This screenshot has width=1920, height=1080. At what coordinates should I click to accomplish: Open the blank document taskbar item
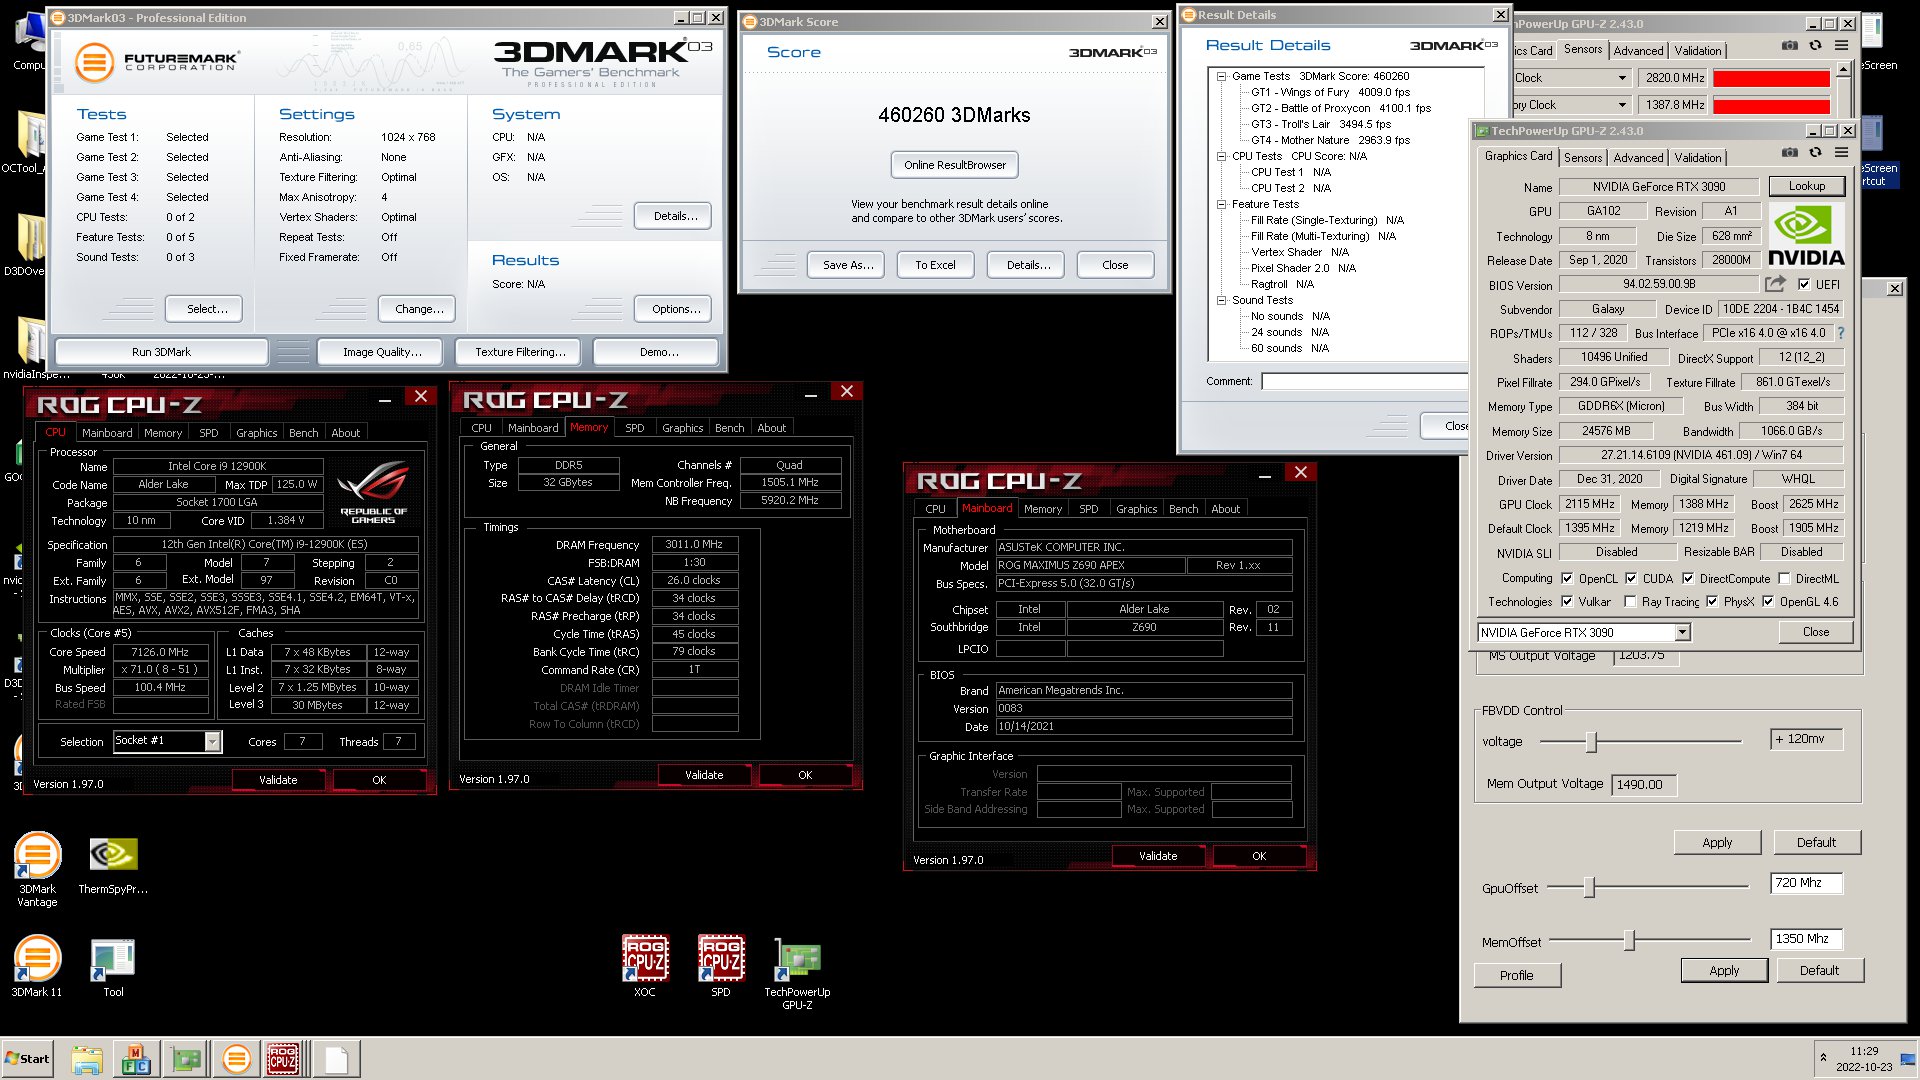pos(336,1059)
